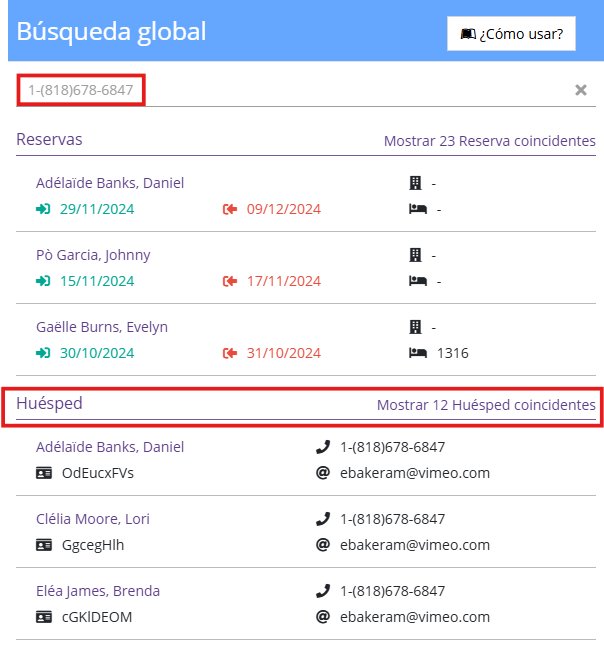The image size is (604, 648).
Task: Clear the search field with the X icon
Action: (581, 90)
